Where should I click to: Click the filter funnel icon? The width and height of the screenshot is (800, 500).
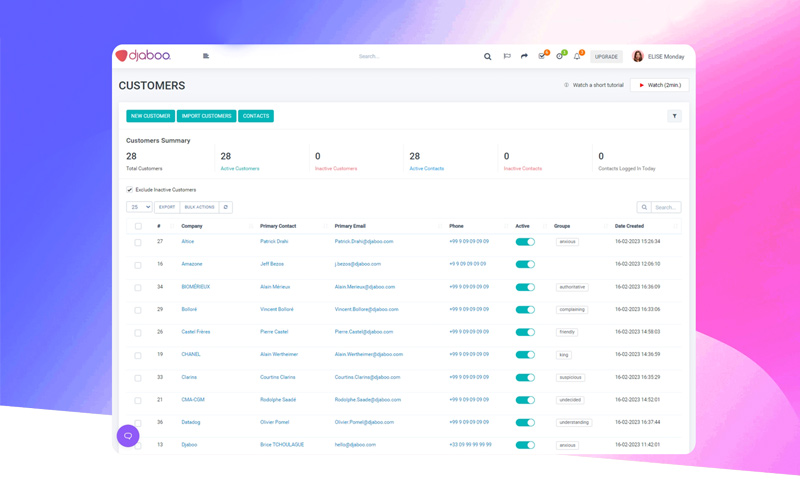674,116
